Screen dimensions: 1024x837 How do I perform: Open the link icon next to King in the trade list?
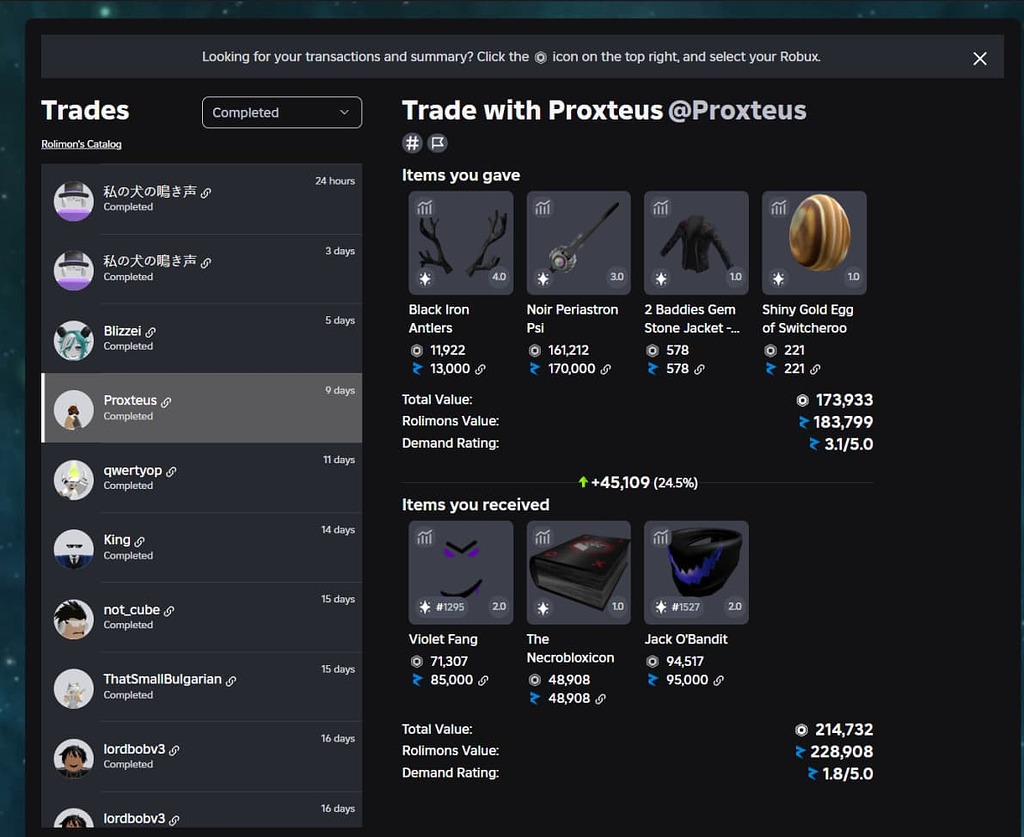[140, 541]
